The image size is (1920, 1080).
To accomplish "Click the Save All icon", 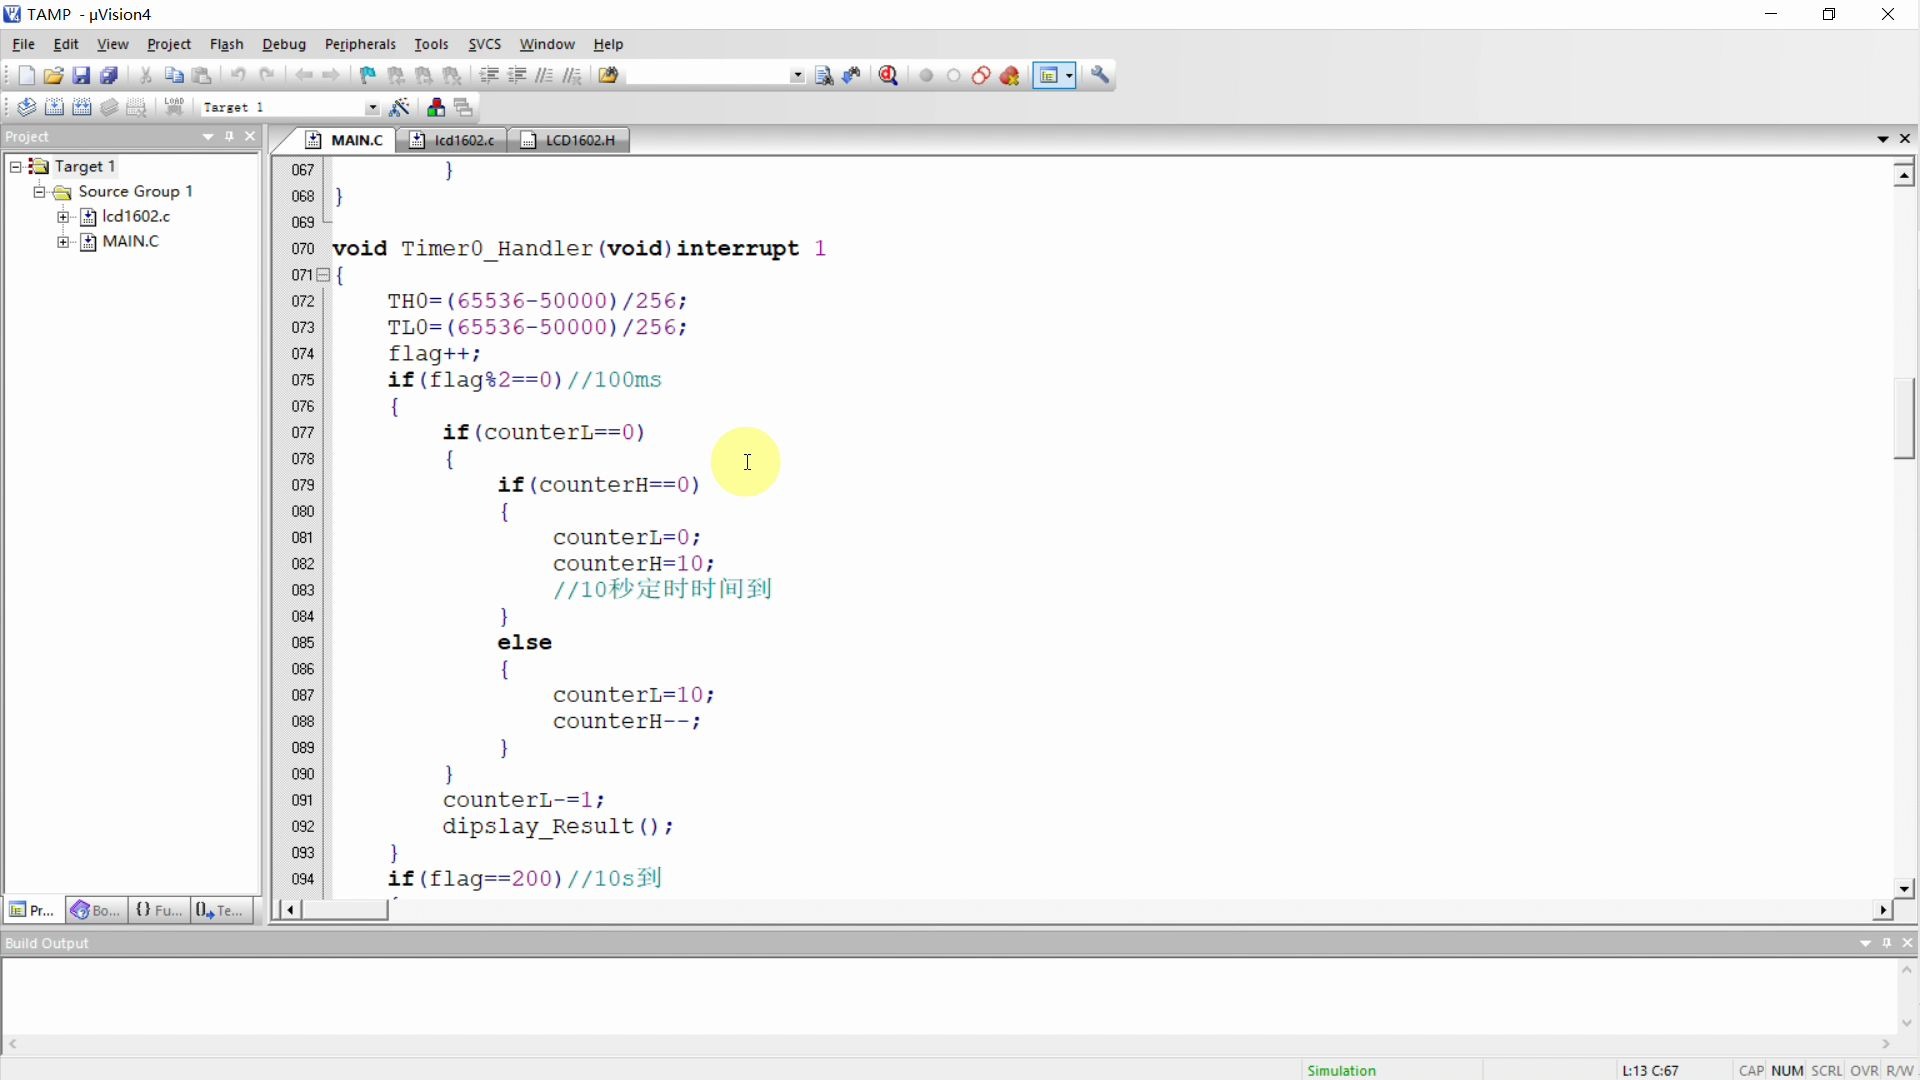I will 110,76.
